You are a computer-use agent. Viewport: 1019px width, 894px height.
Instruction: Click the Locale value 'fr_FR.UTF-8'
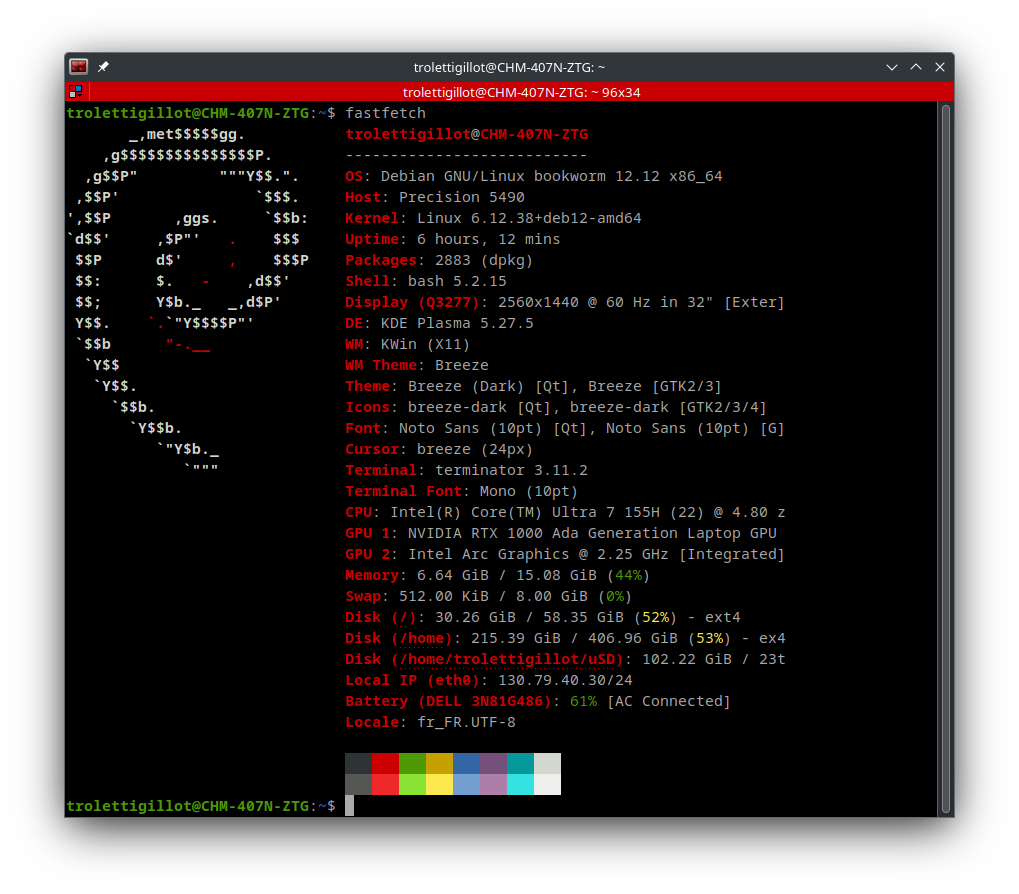coord(466,722)
